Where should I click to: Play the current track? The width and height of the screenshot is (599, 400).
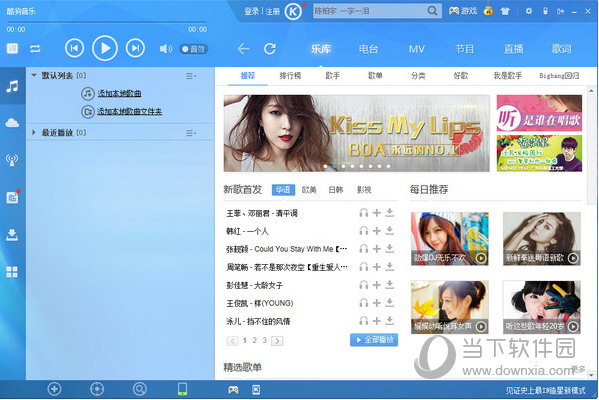pos(105,48)
